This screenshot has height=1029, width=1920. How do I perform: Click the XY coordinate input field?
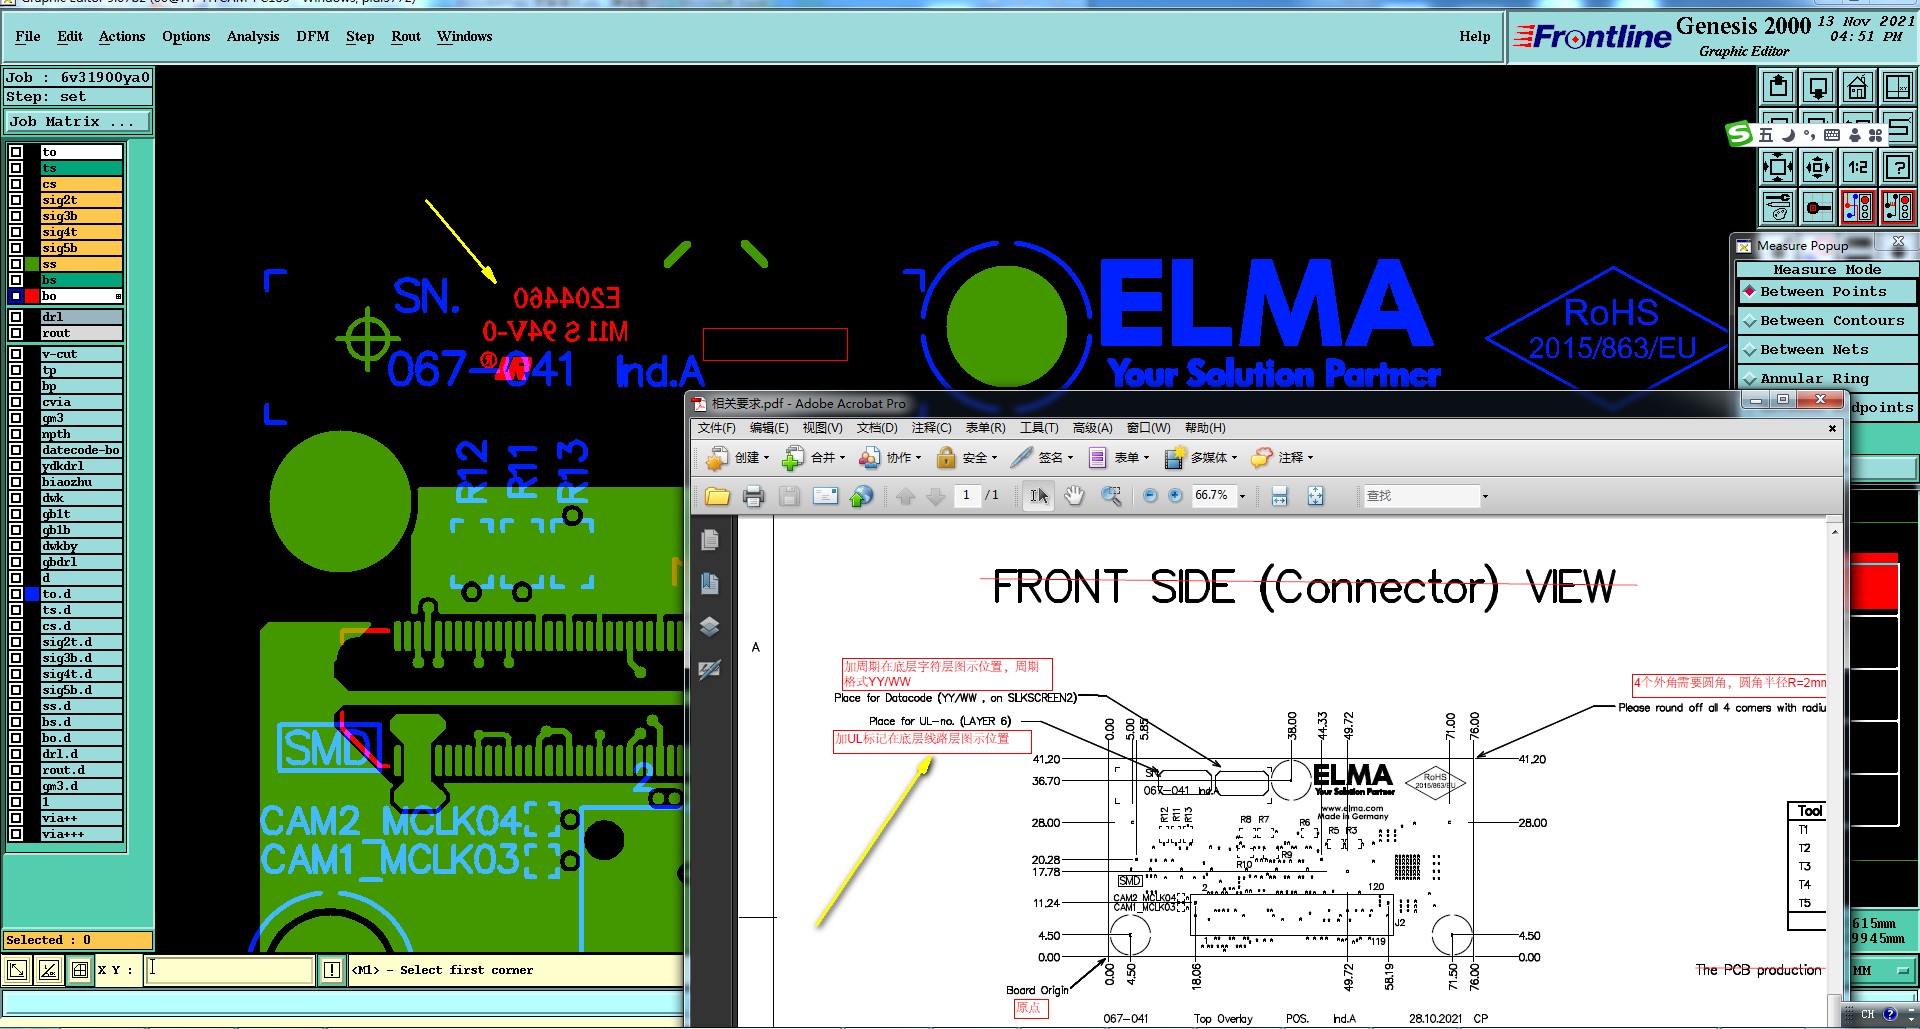(x=230, y=970)
